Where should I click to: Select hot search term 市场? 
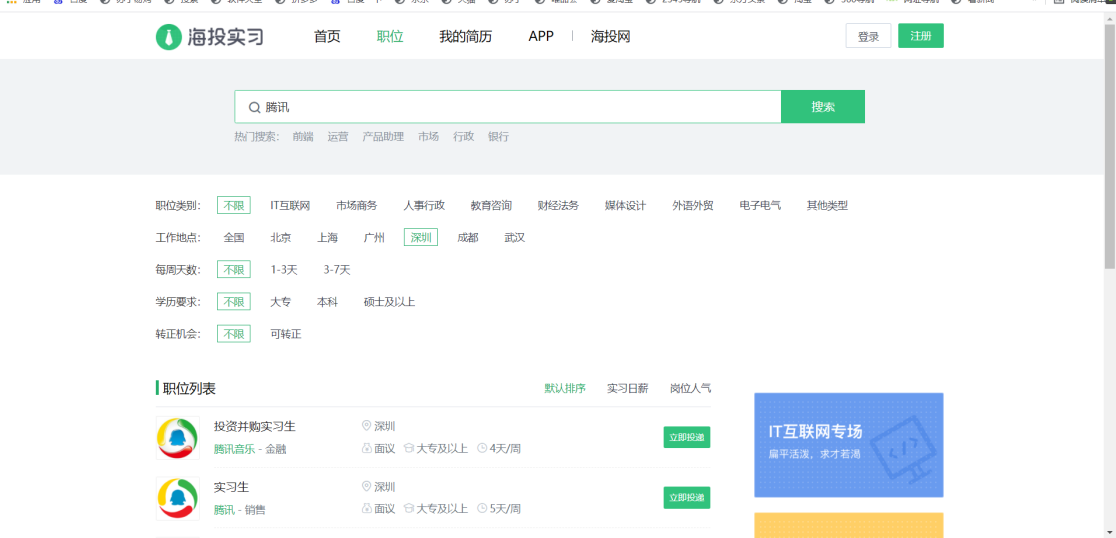[428, 137]
